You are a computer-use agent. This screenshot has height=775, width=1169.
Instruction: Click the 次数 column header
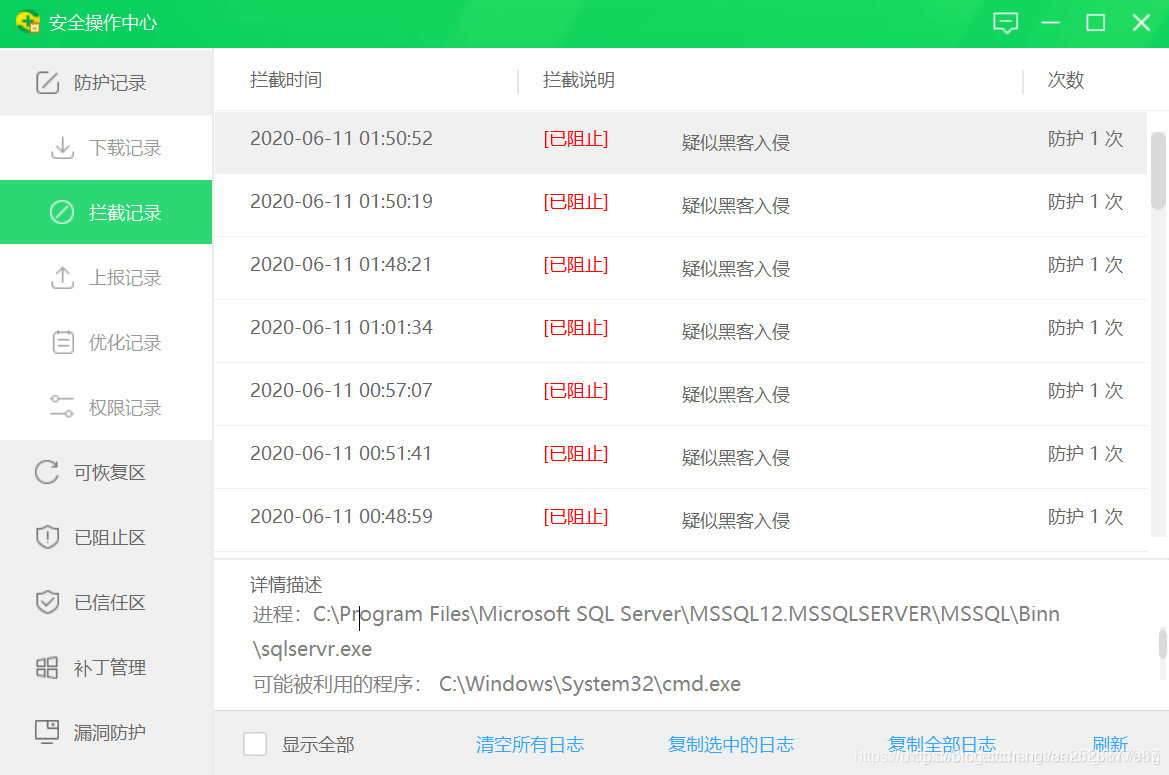click(x=1066, y=80)
